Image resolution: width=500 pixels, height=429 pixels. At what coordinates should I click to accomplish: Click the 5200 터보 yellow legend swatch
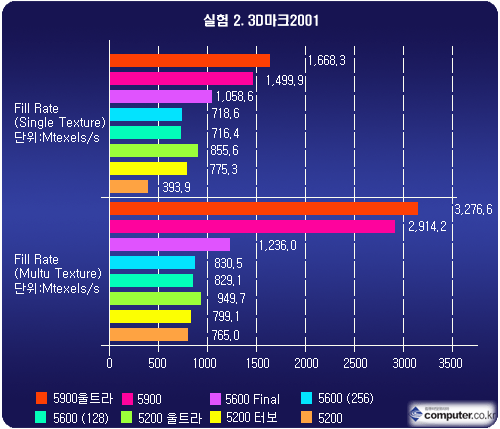216,417
